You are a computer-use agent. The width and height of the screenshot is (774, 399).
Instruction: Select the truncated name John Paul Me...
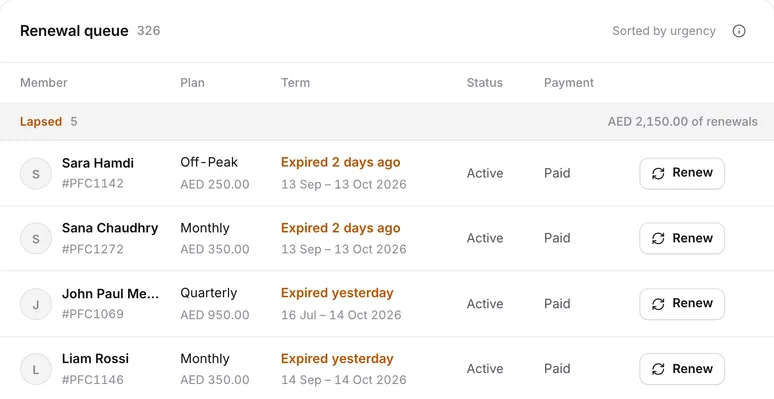click(111, 293)
